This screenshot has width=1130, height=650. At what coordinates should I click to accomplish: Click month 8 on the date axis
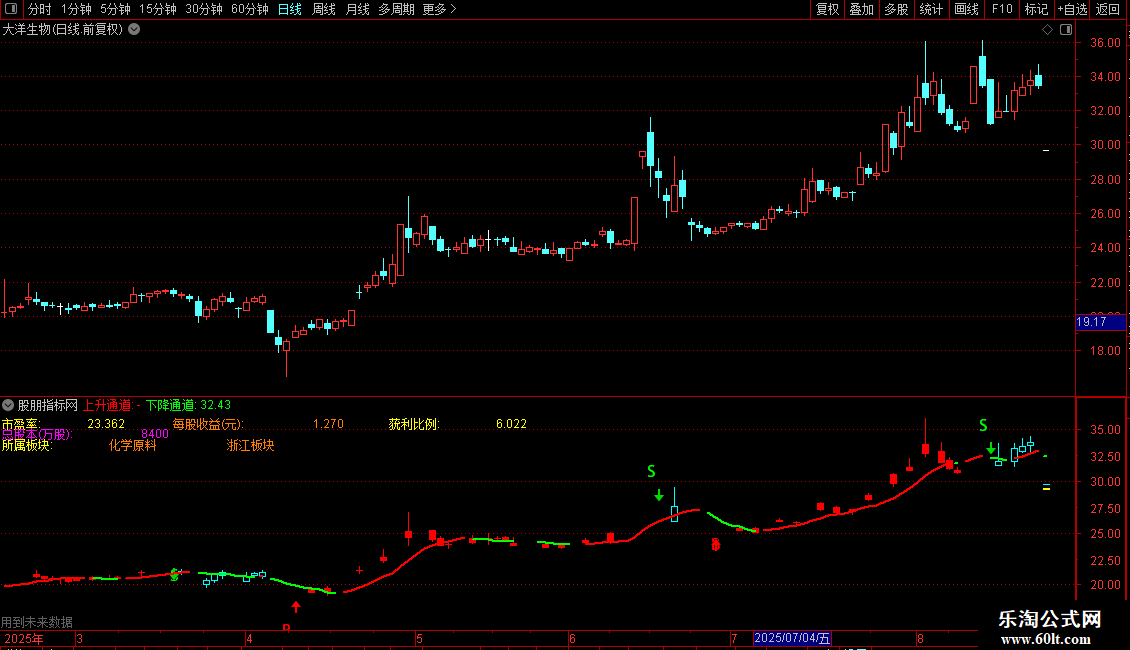[x=920, y=638]
